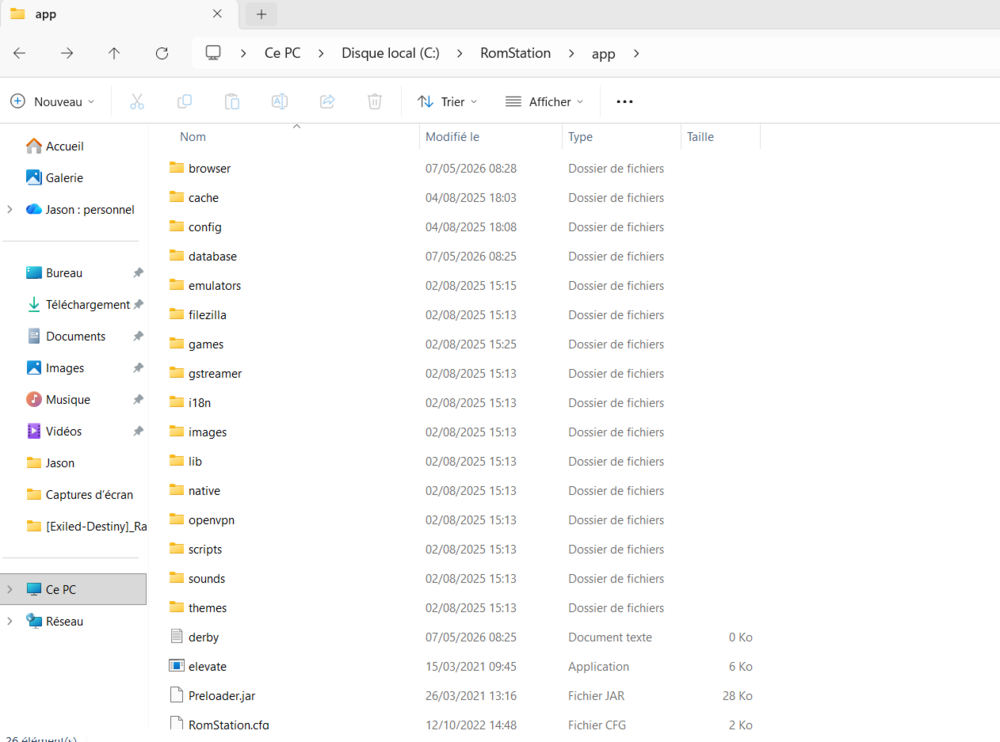Select the elevate application file
Viewport: 1000px width, 742px height.
click(x=207, y=667)
